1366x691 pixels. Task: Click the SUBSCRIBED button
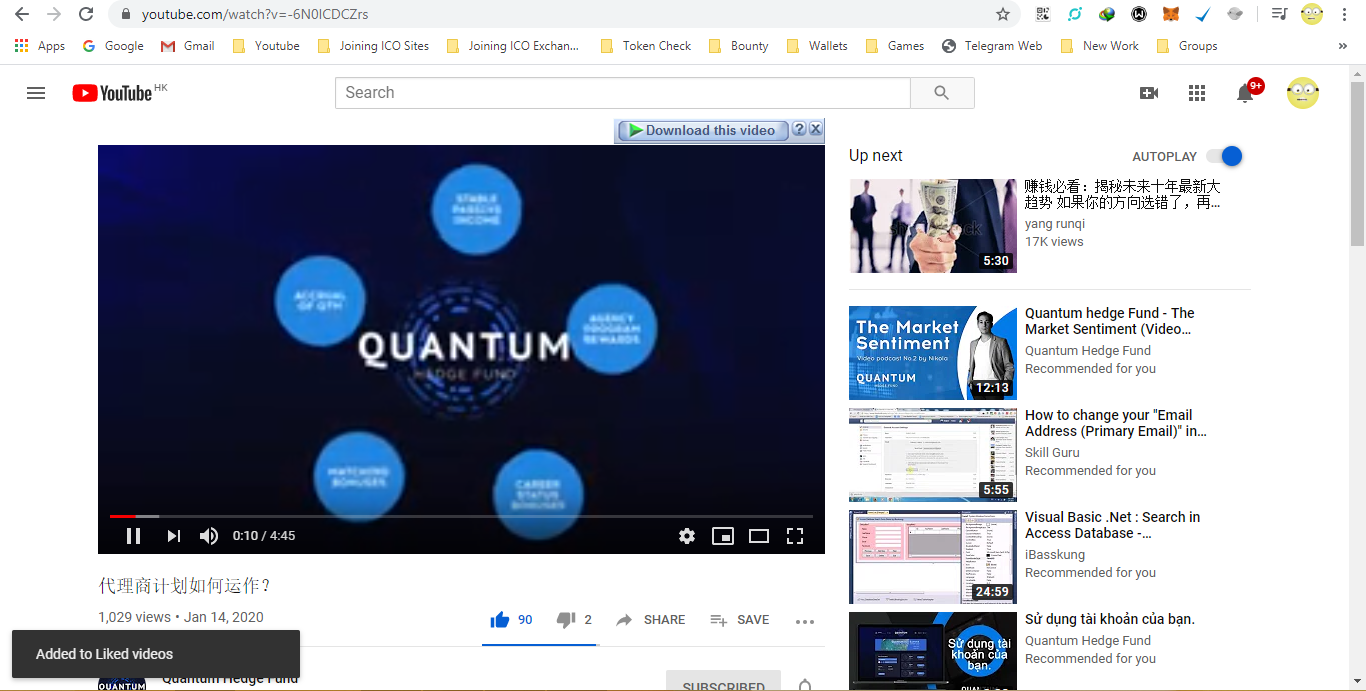(723, 682)
